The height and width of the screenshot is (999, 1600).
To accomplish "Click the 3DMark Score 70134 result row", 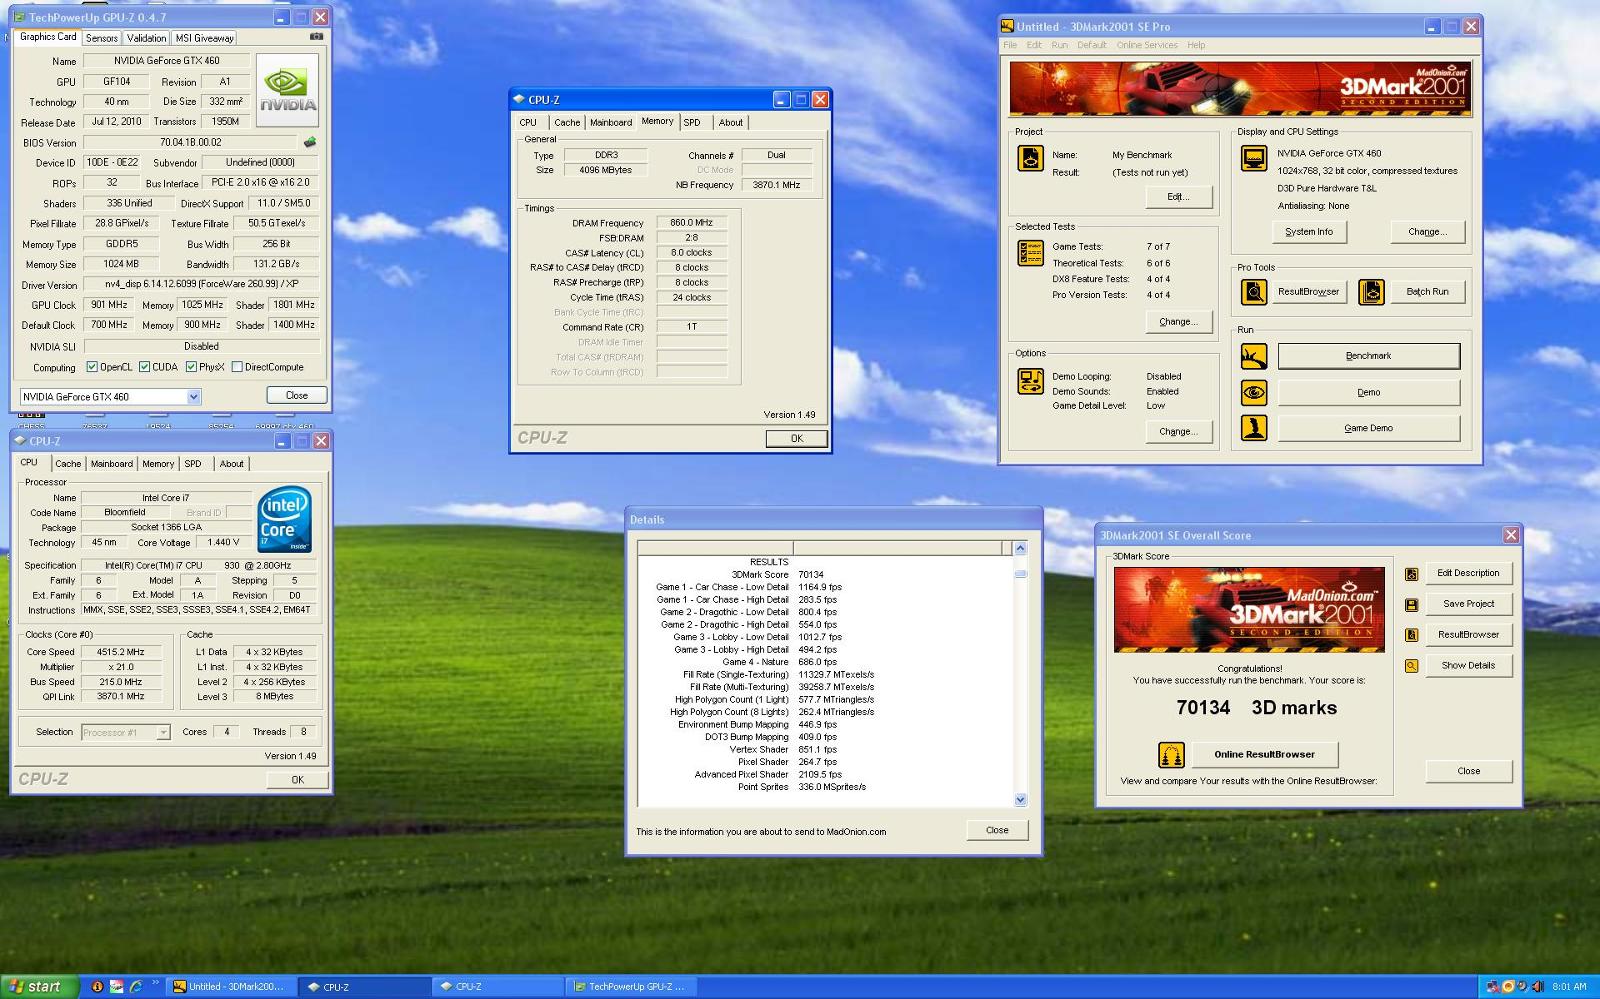I will tap(776, 575).
